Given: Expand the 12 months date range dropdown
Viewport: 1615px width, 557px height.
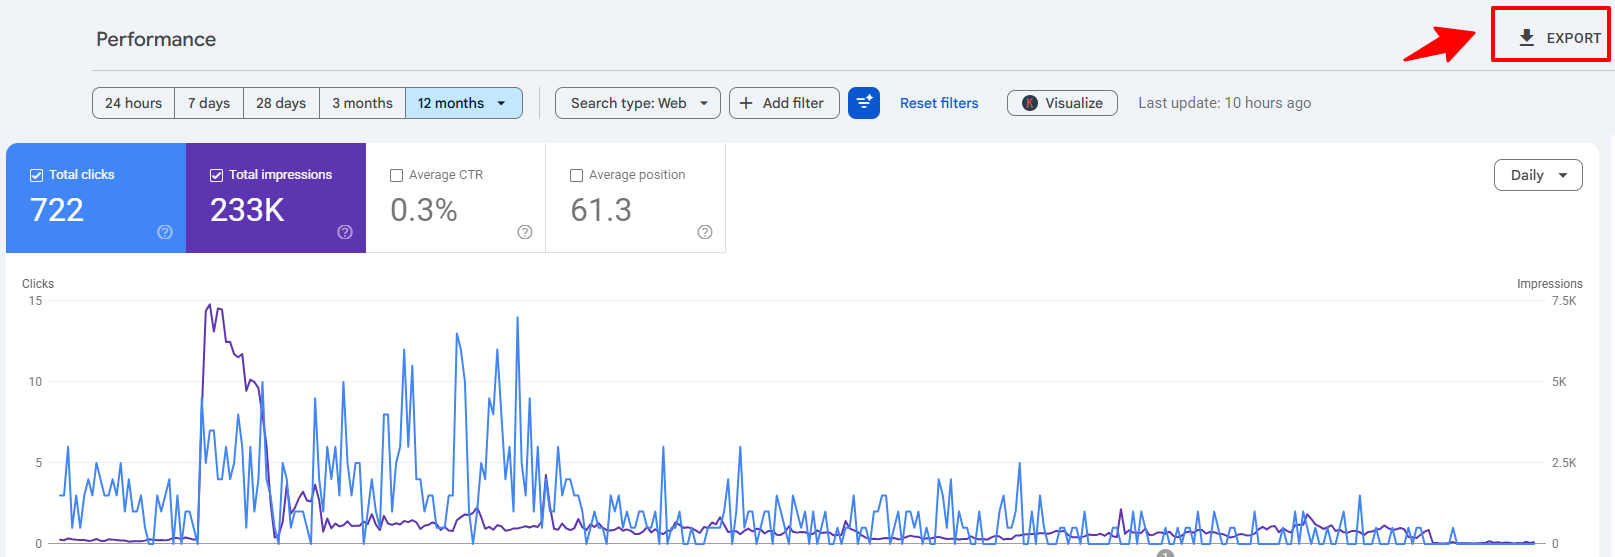Looking at the screenshot, I should (x=464, y=103).
